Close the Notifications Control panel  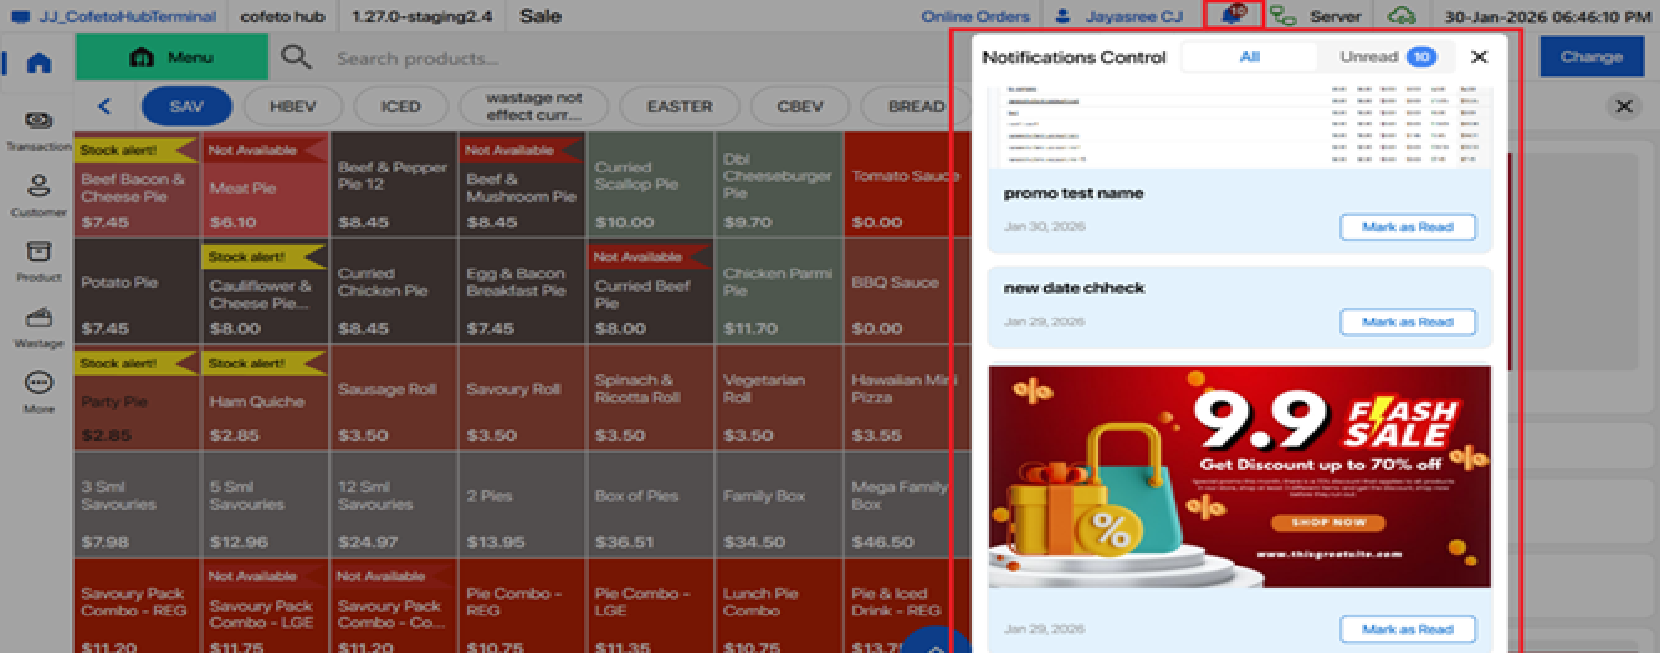coord(1479,57)
